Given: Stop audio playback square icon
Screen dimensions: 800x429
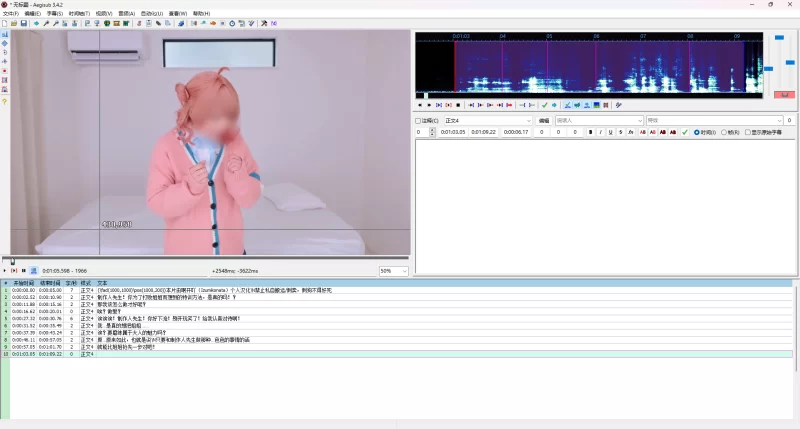Looking at the screenshot, I should point(458,105).
